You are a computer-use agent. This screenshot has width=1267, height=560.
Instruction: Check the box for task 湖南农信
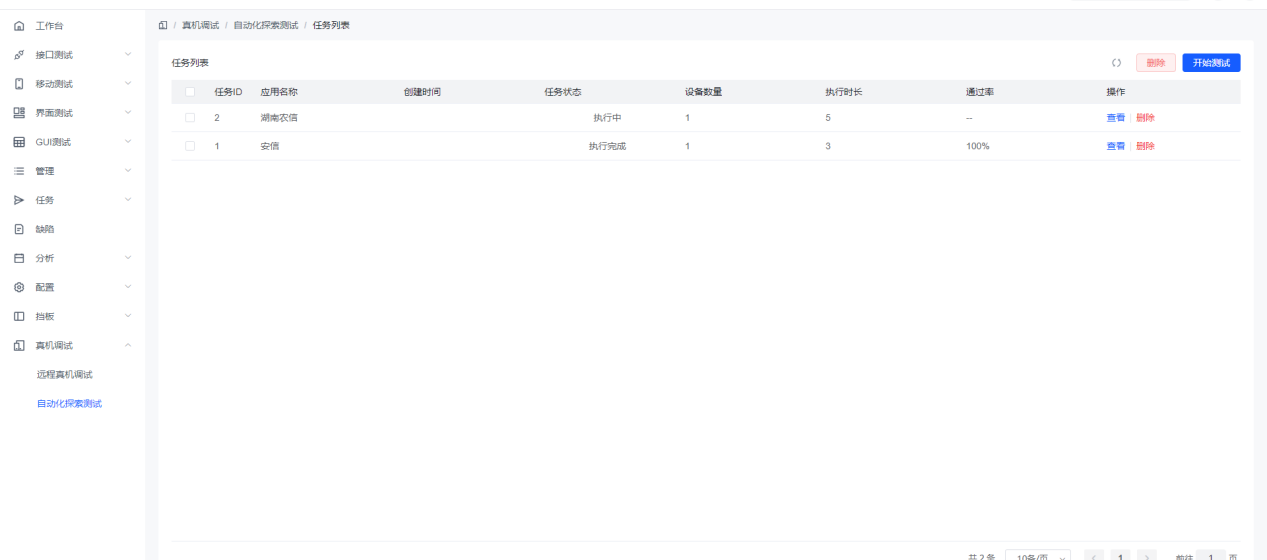point(190,118)
